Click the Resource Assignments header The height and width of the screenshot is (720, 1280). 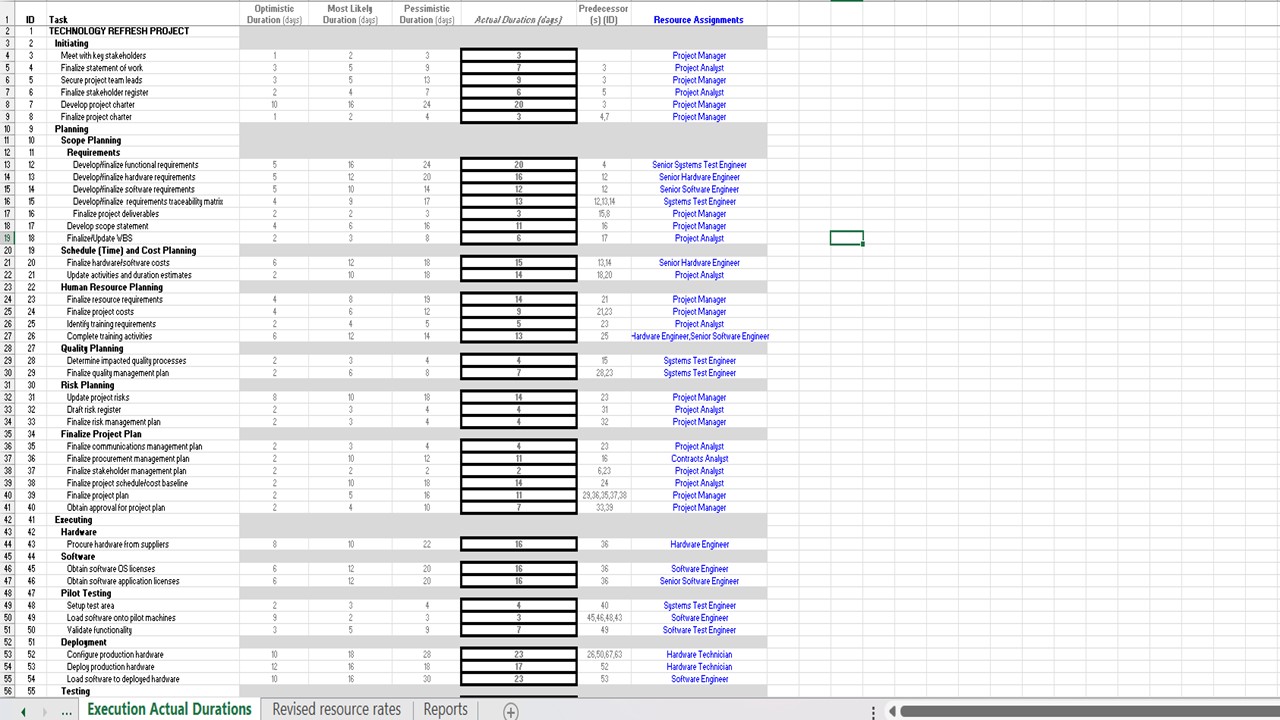pos(698,20)
